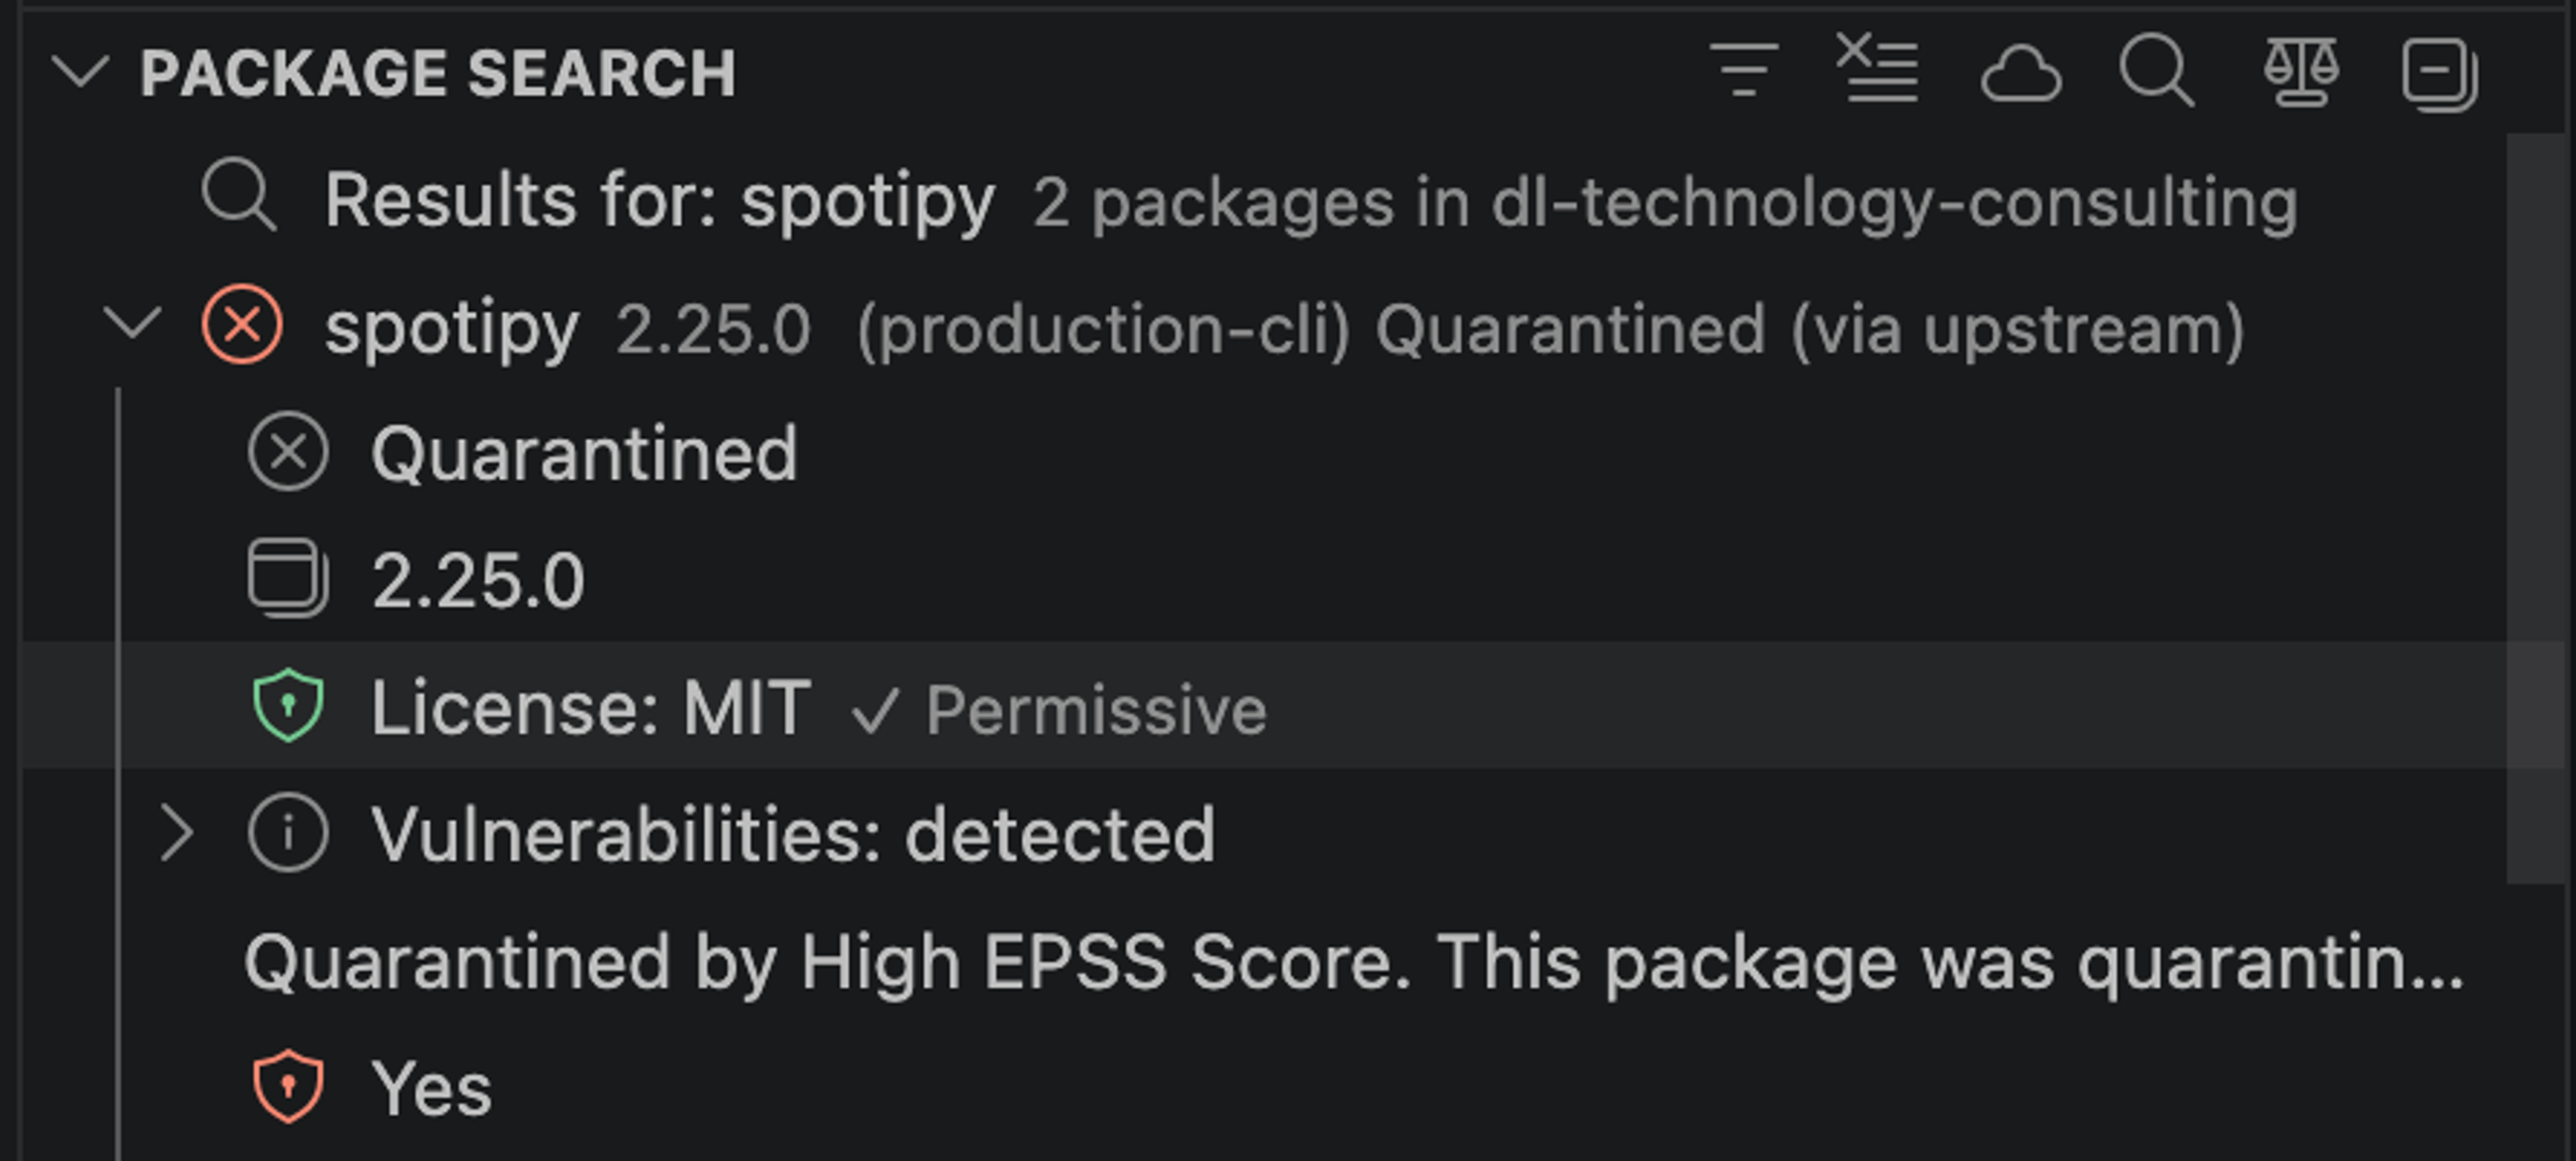Screen dimensions: 2576x1161
Task: Click the red shield beside Yes
Action: point(288,1088)
